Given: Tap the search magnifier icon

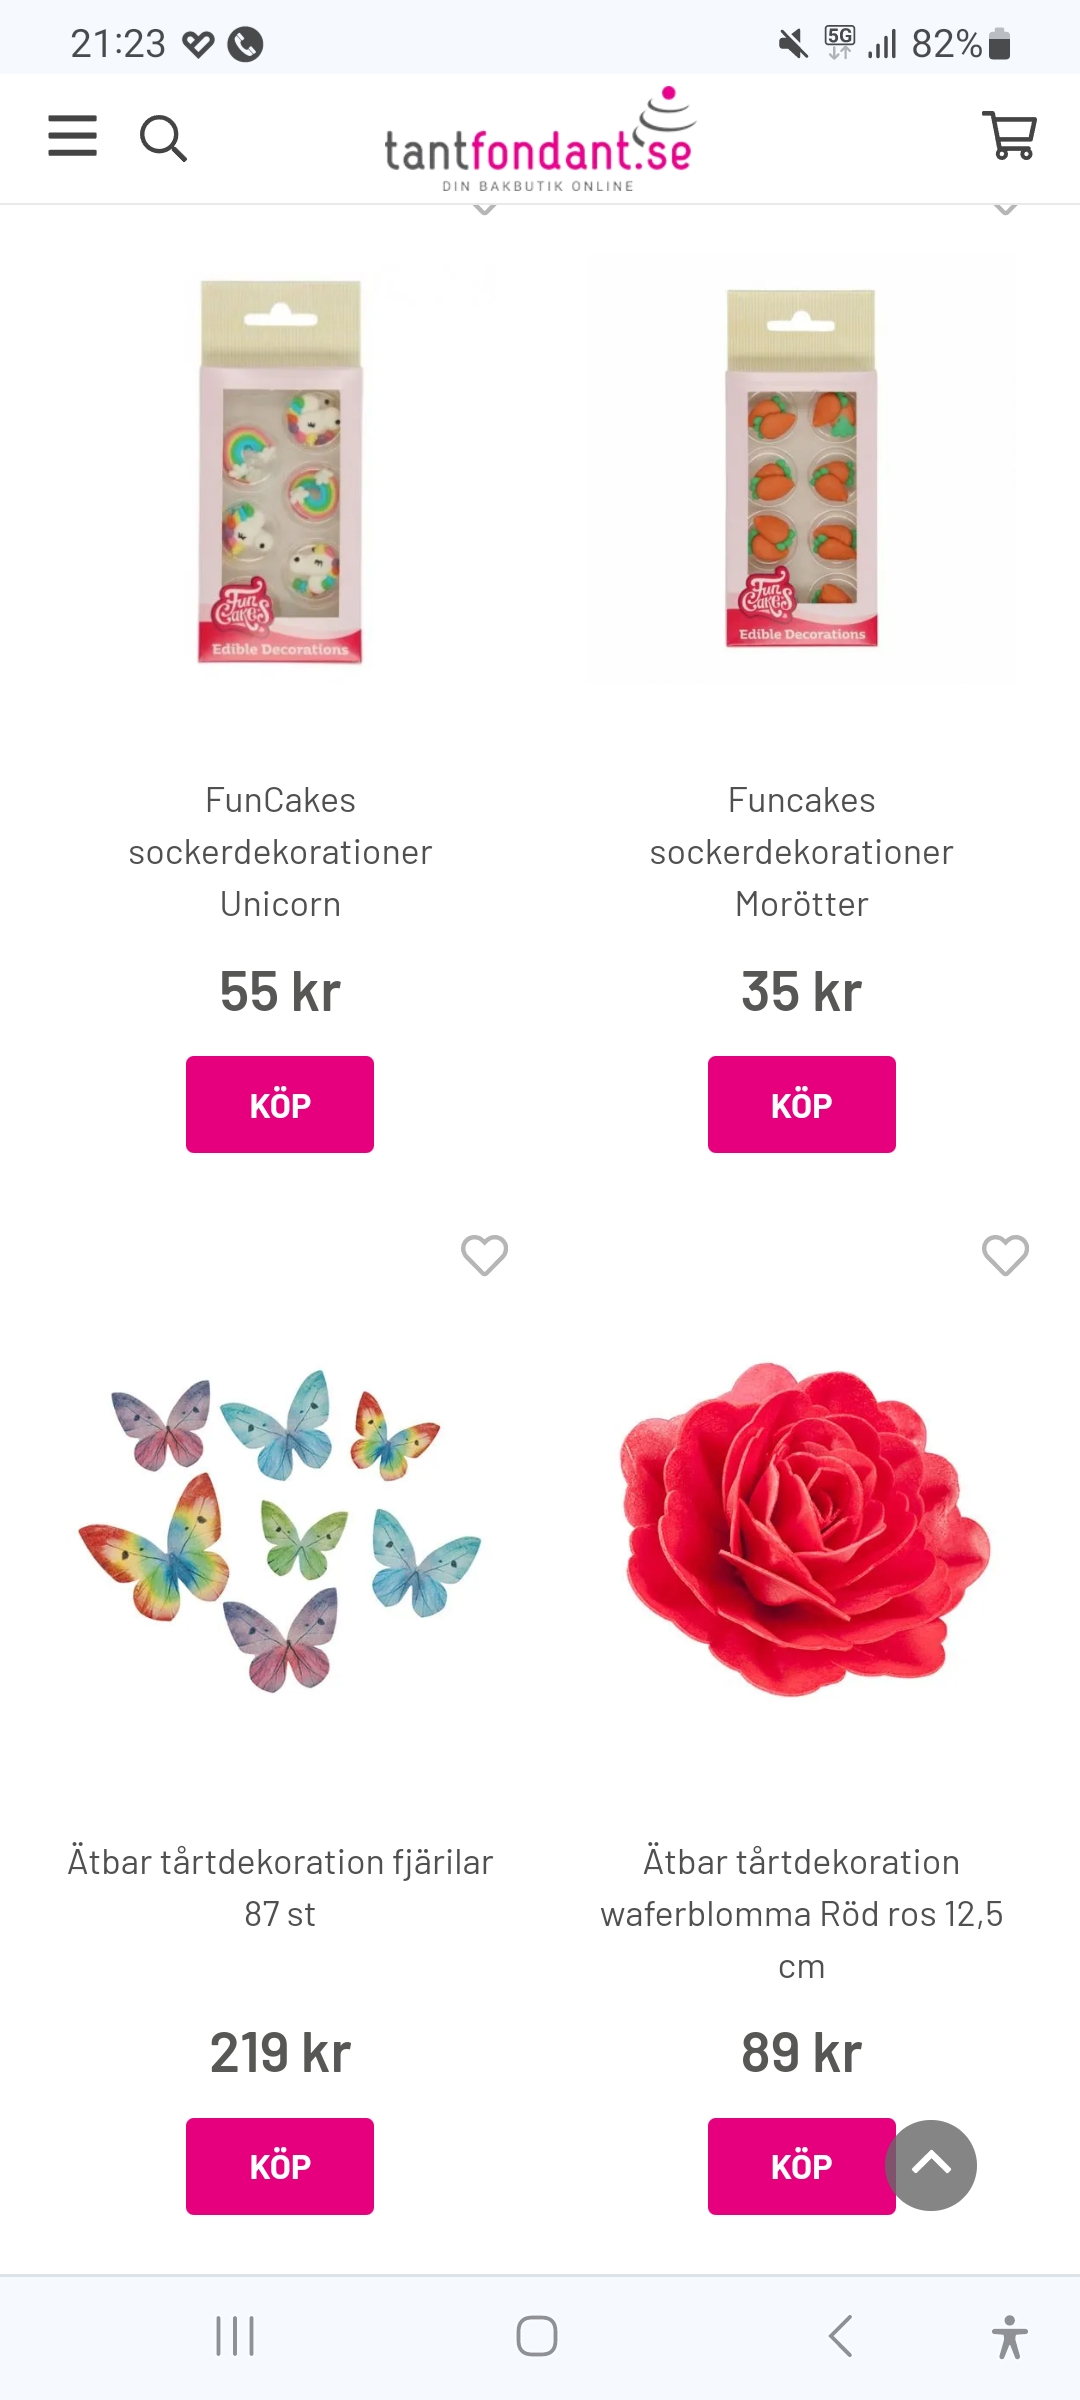Looking at the screenshot, I should [163, 138].
